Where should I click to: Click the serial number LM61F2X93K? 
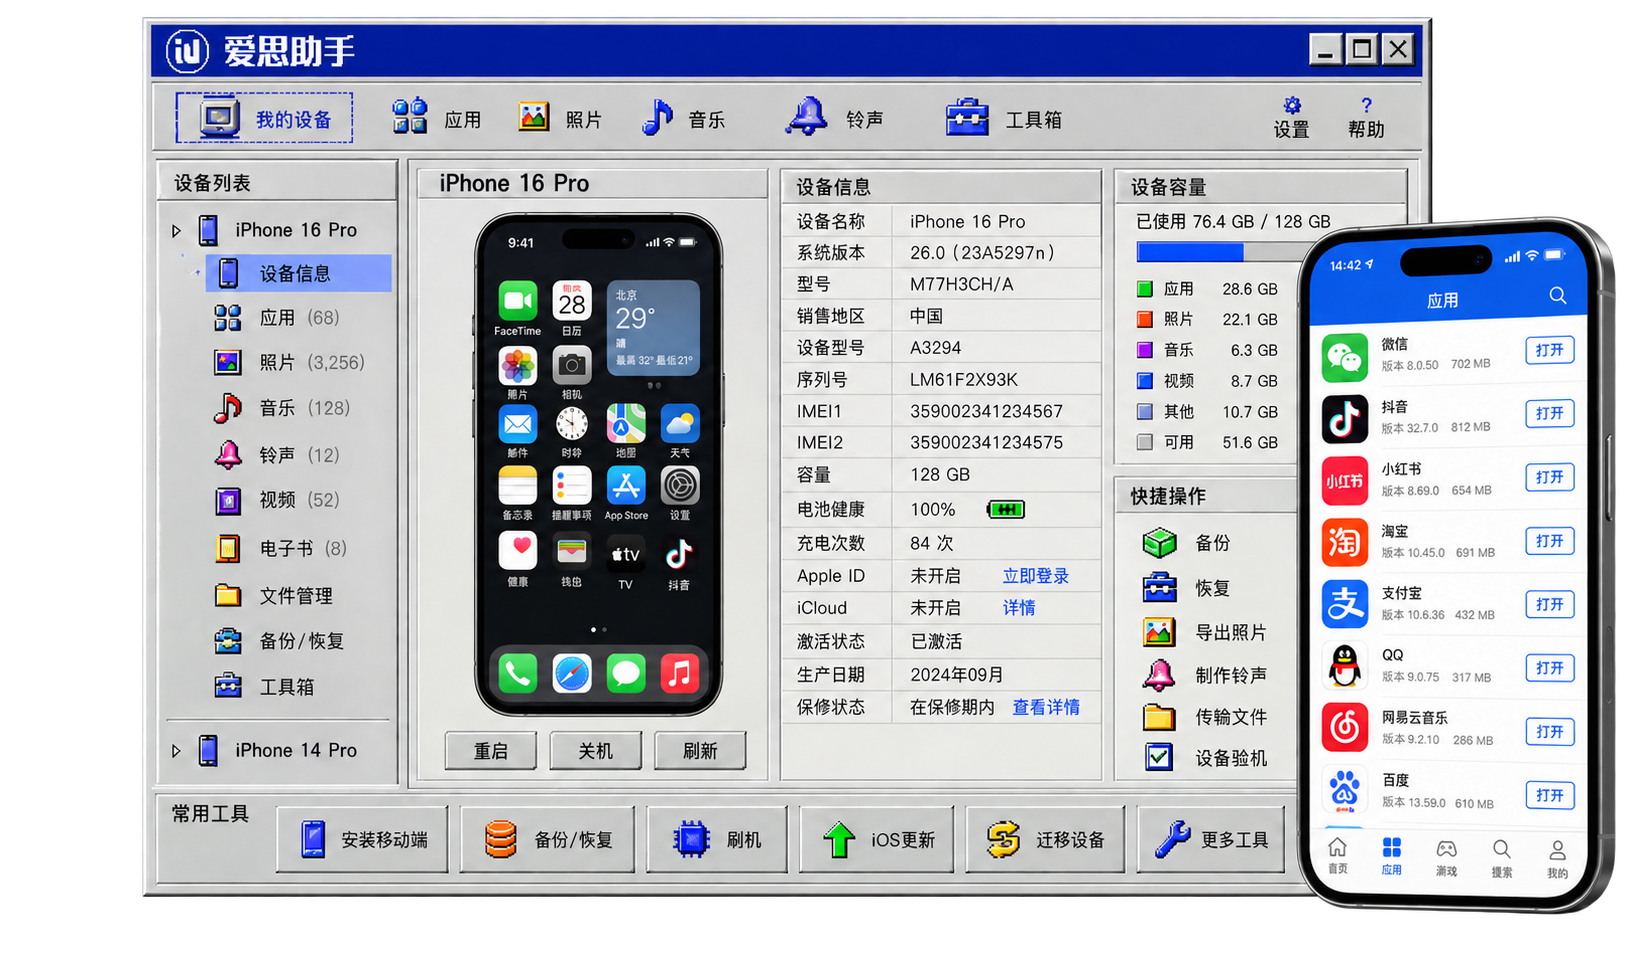coord(964,380)
